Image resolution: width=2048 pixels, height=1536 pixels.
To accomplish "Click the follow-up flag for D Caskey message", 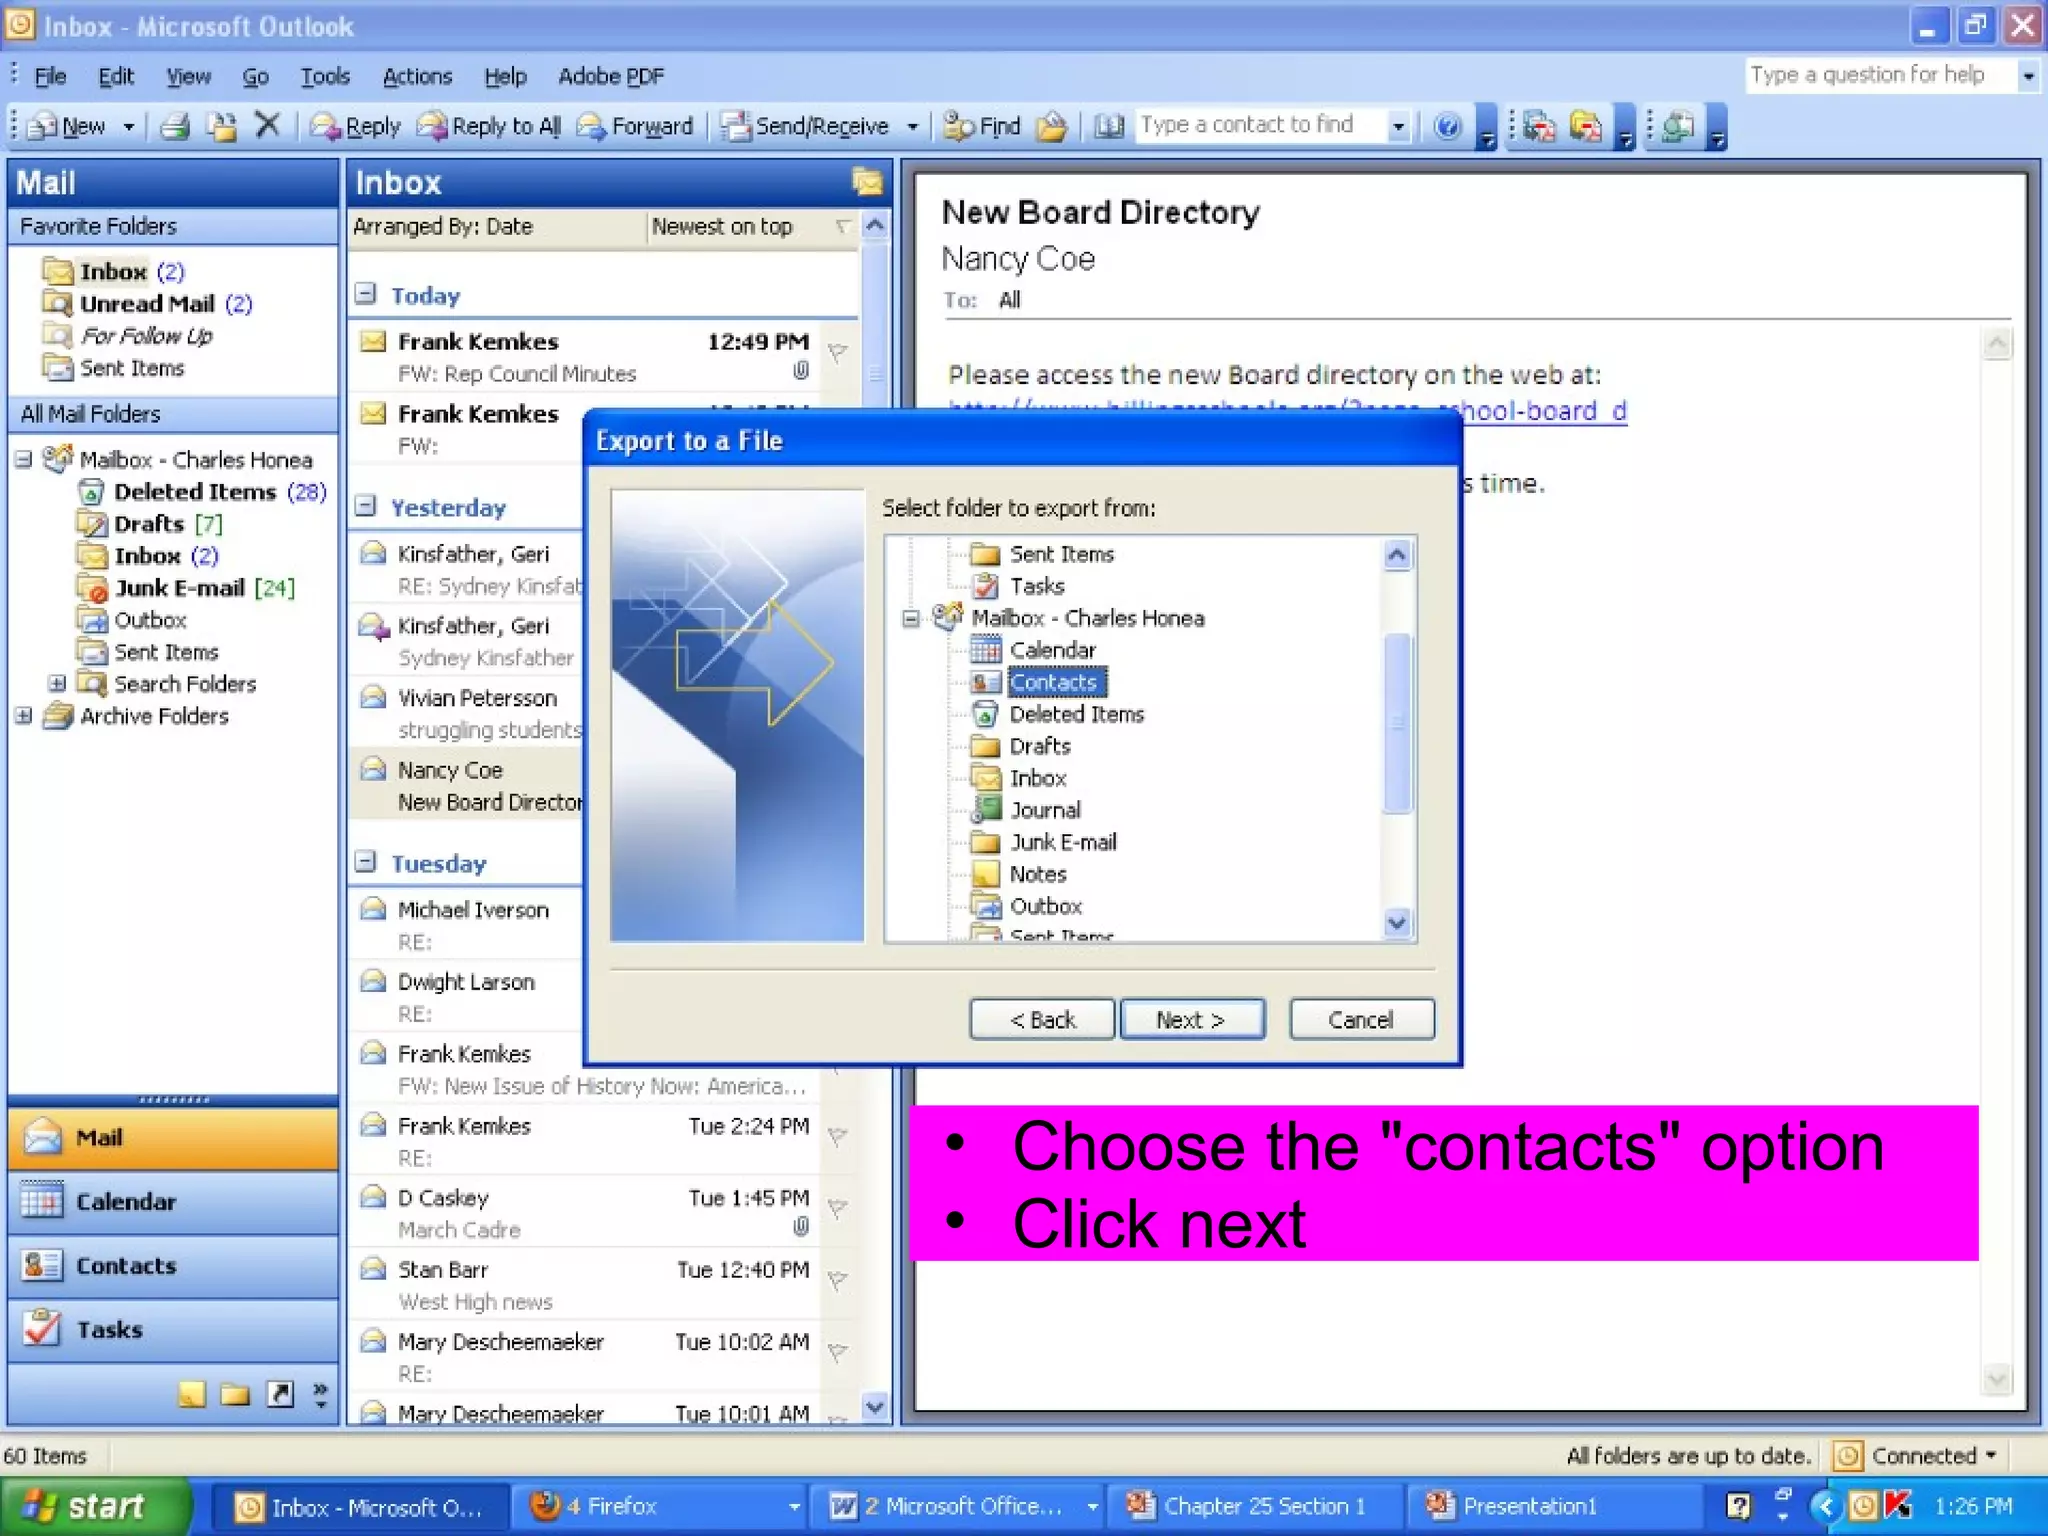I will tap(838, 1208).
